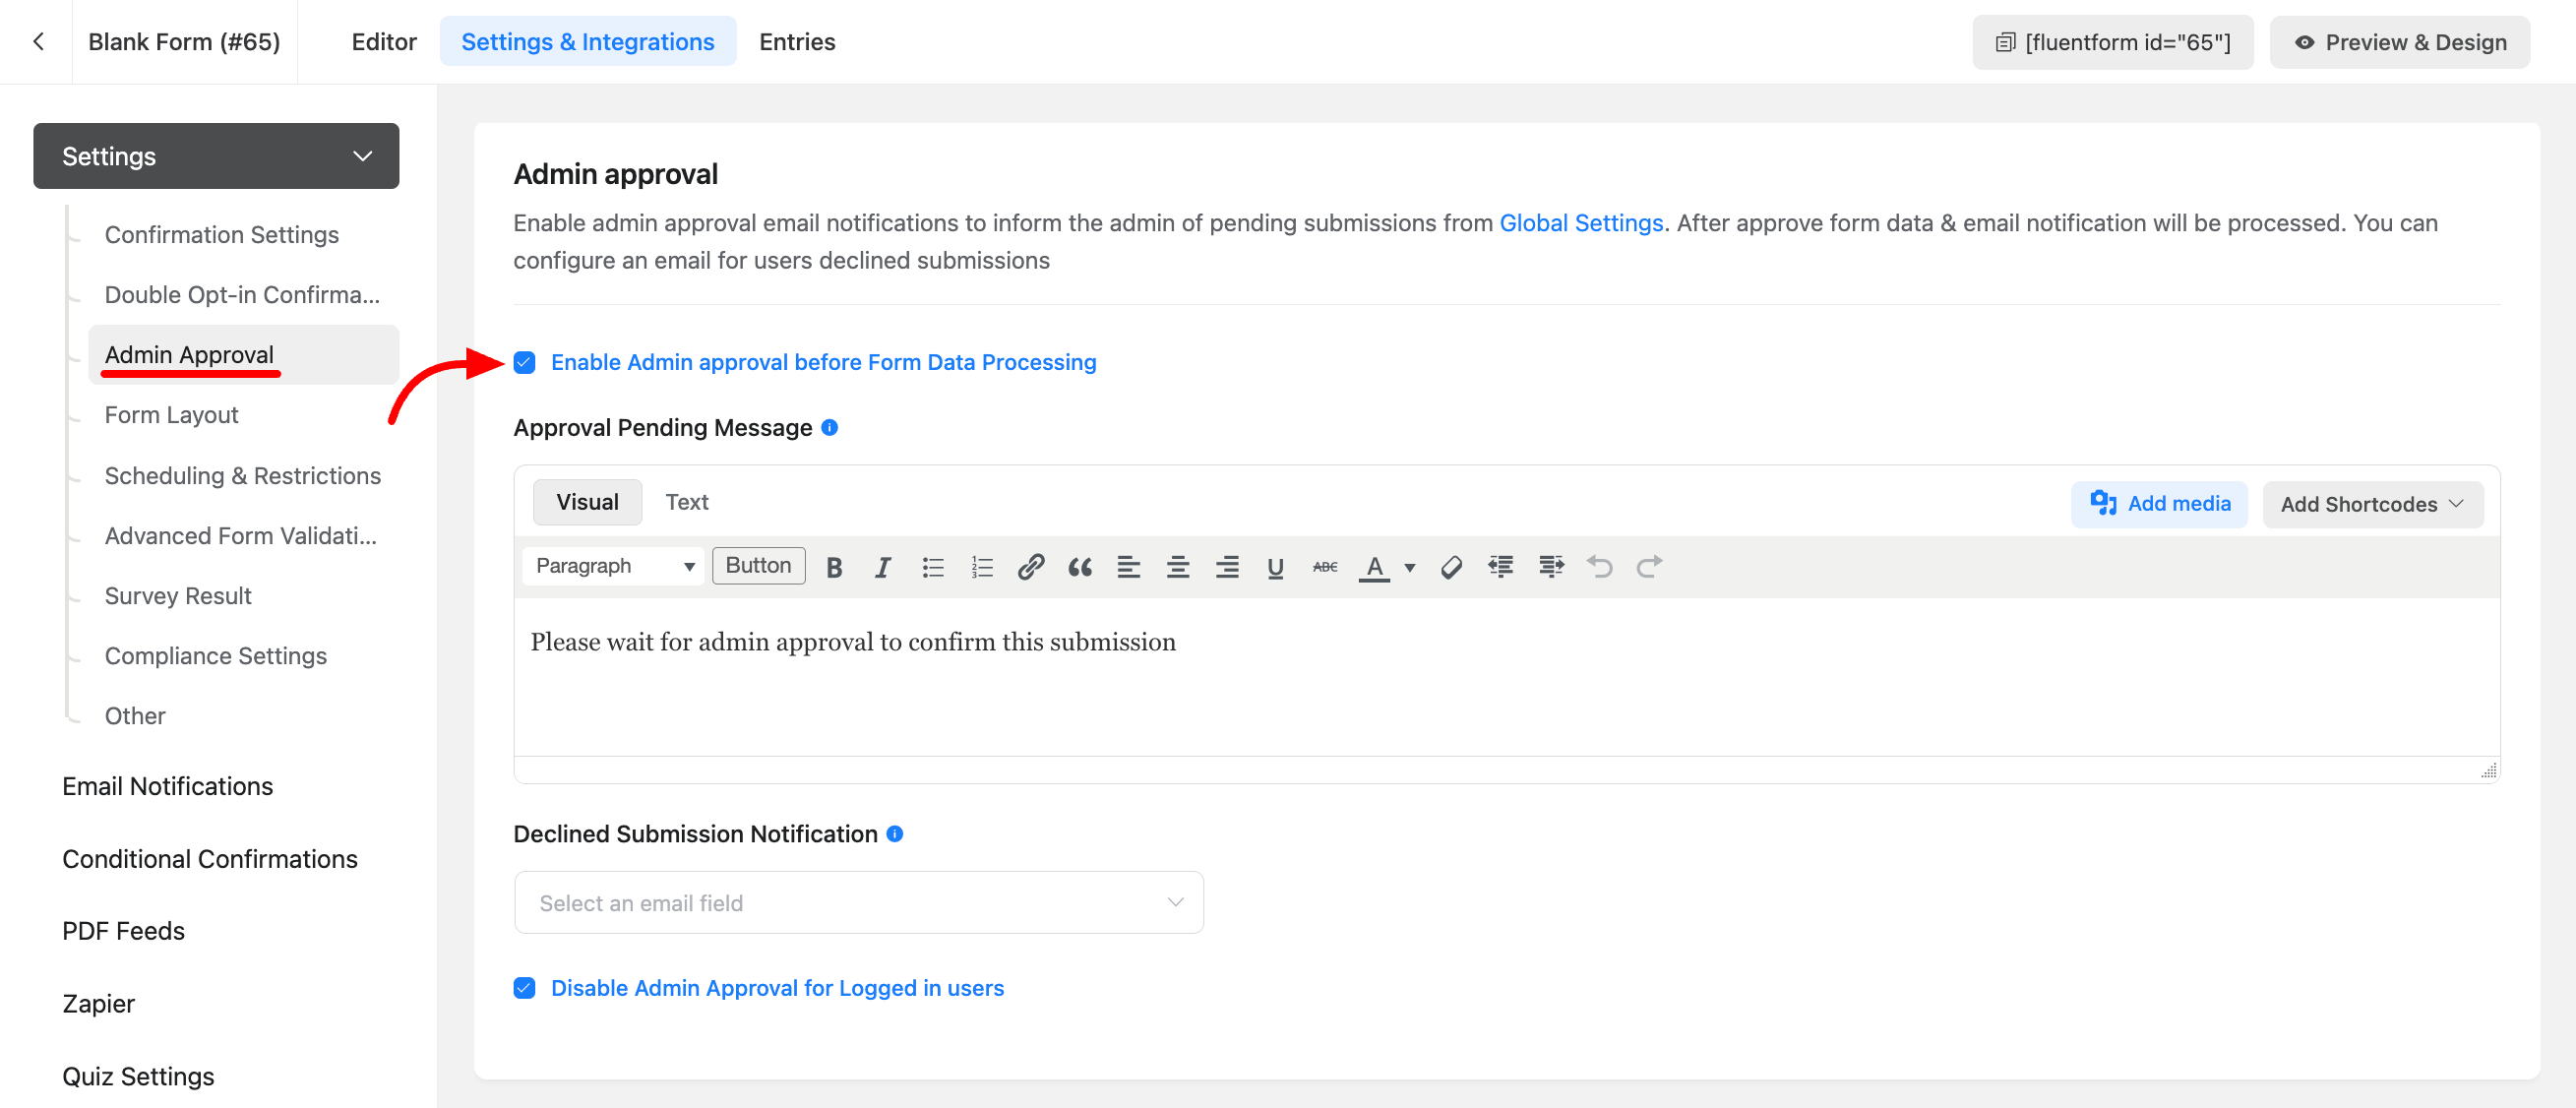Image resolution: width=2576 pixels, height=1108 pixels.
Task: Open the Paragraph format dropdown
Action: (x=613, y=566)
